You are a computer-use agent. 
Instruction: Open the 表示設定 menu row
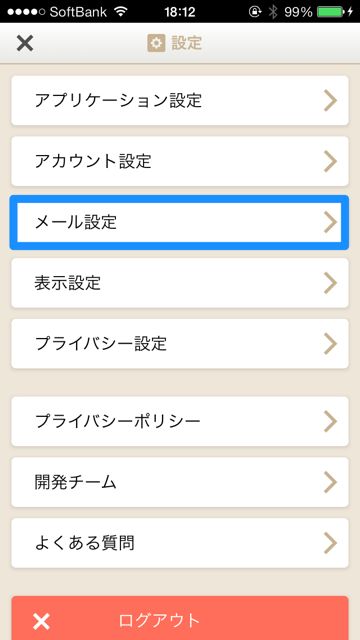(180, 283)
